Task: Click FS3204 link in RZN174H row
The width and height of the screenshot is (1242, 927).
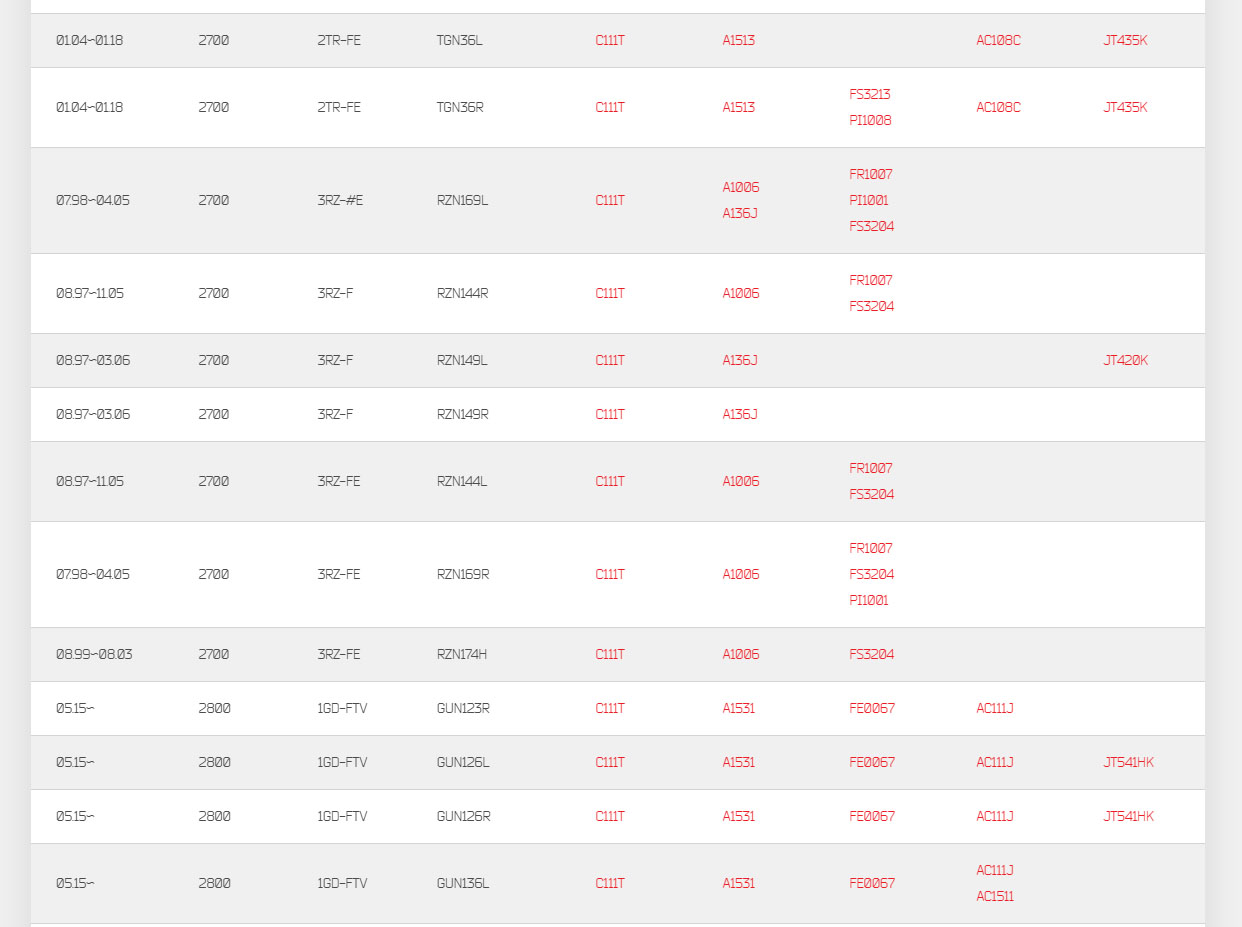Action: click(x=872, y=654)
